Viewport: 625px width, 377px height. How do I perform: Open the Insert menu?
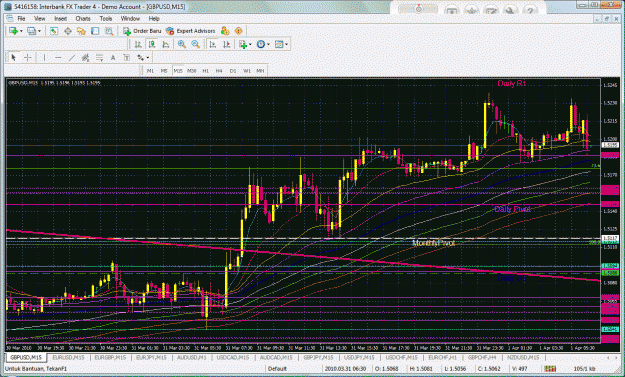point(61,19)
